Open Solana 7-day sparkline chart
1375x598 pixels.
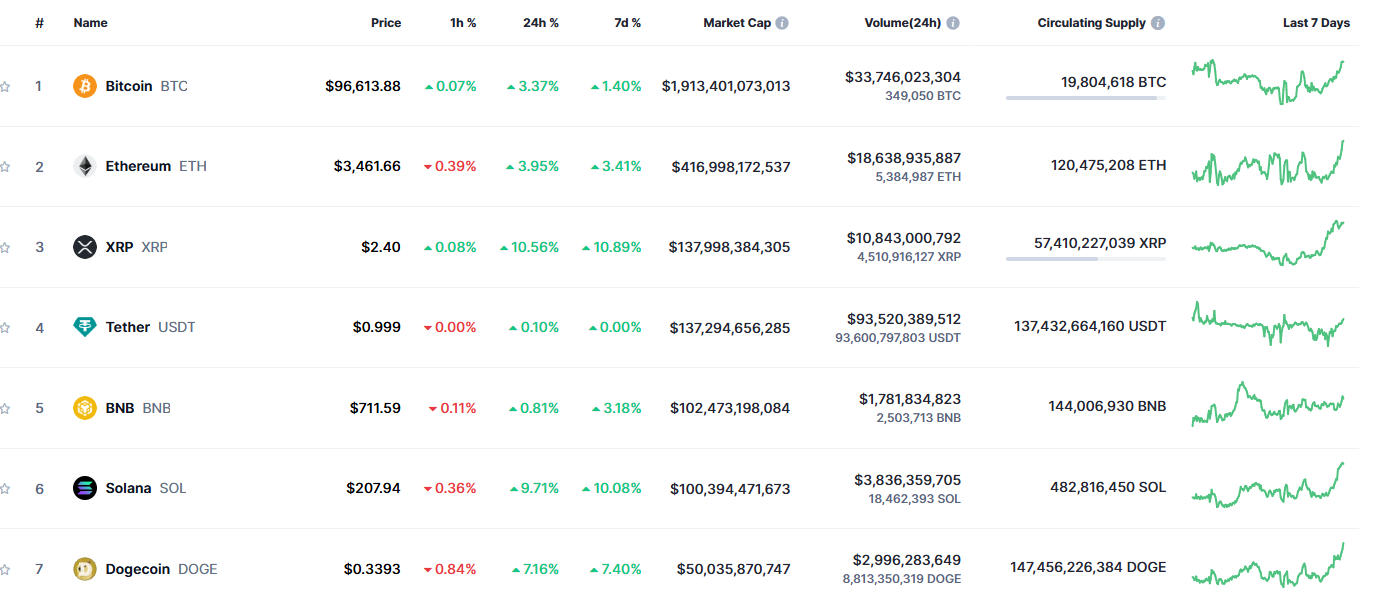click(x=1268, y=485)
